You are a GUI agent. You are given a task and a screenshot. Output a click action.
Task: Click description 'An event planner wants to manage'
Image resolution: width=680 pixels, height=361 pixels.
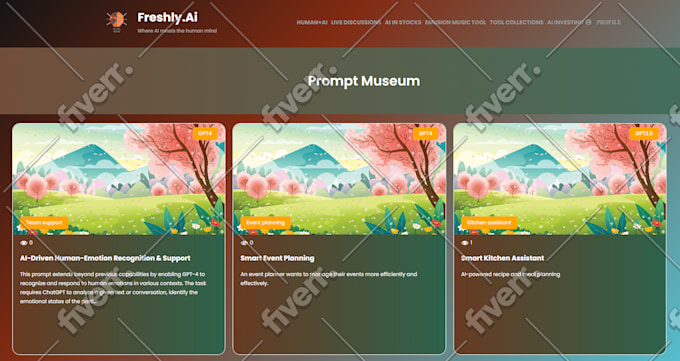329,279
